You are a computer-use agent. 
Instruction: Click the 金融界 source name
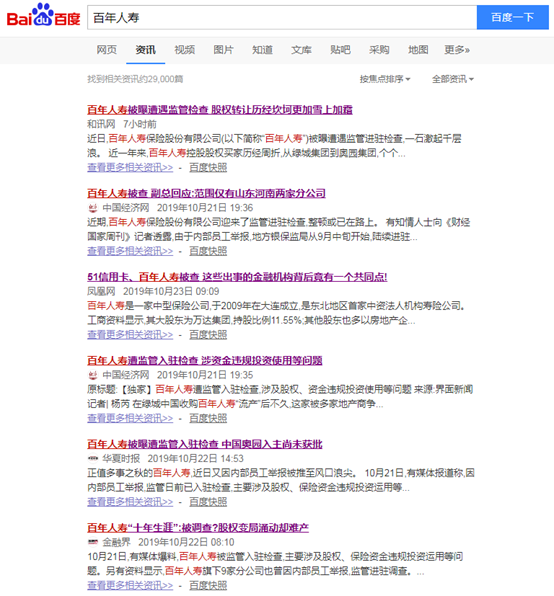click(x=116, y=542)
